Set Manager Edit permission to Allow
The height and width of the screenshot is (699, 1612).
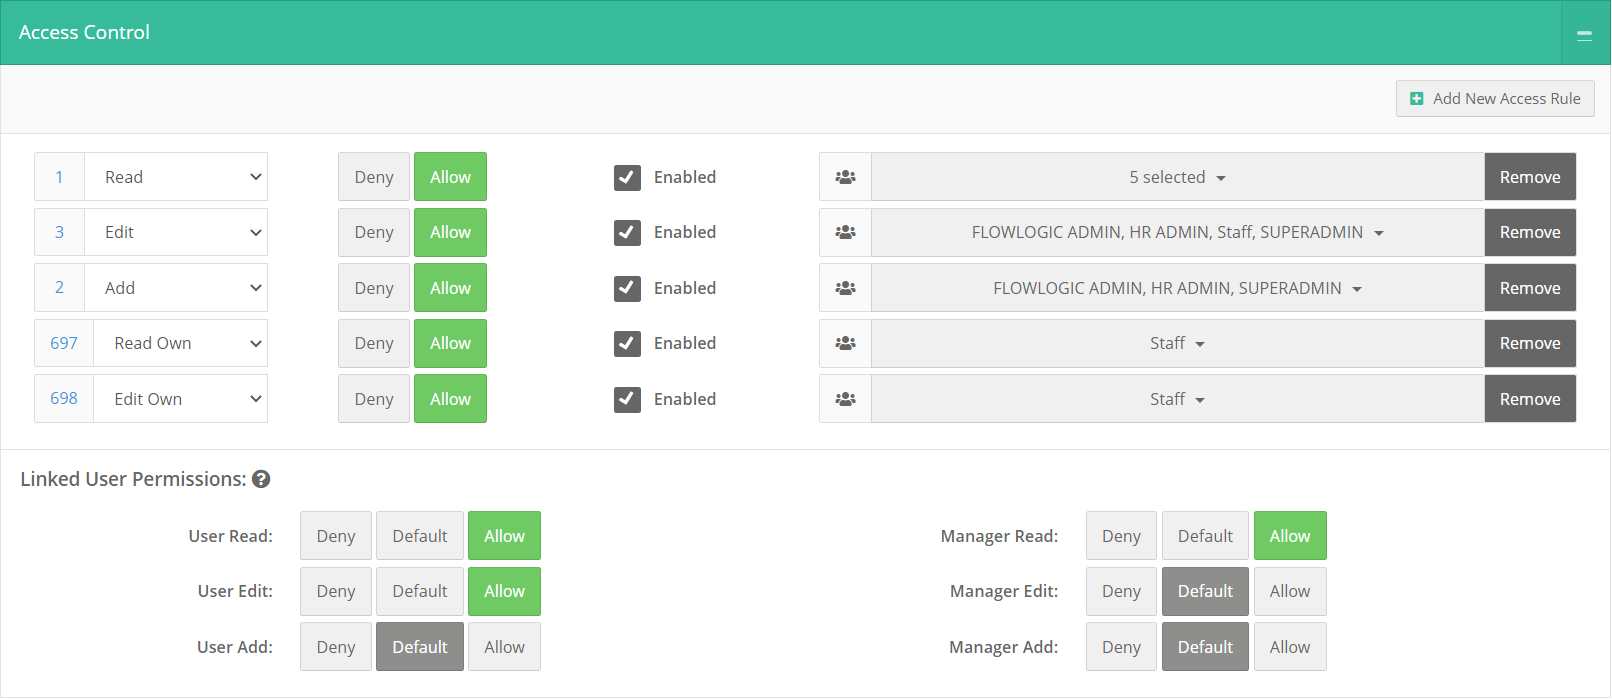1290,591
